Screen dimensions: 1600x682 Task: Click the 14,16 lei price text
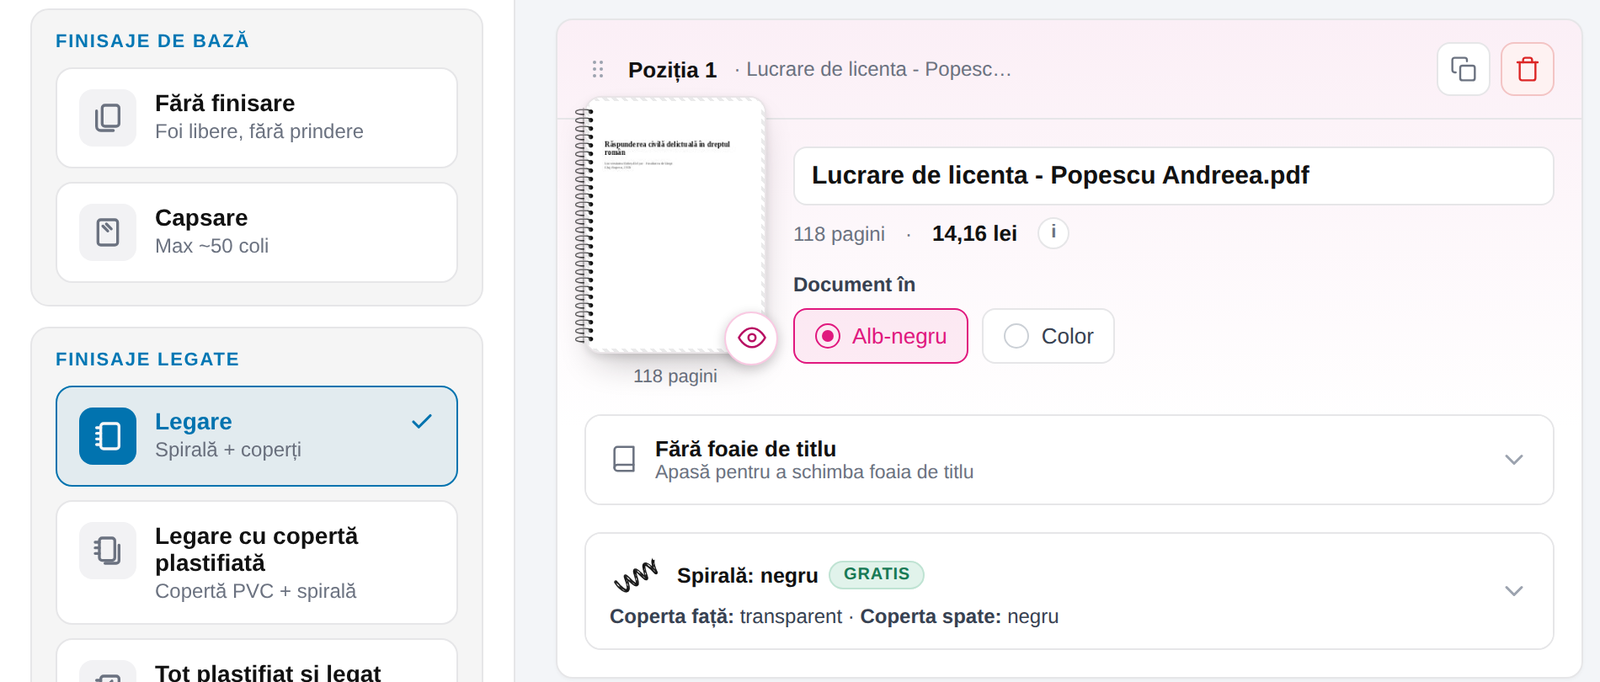[x=974, y=234]
